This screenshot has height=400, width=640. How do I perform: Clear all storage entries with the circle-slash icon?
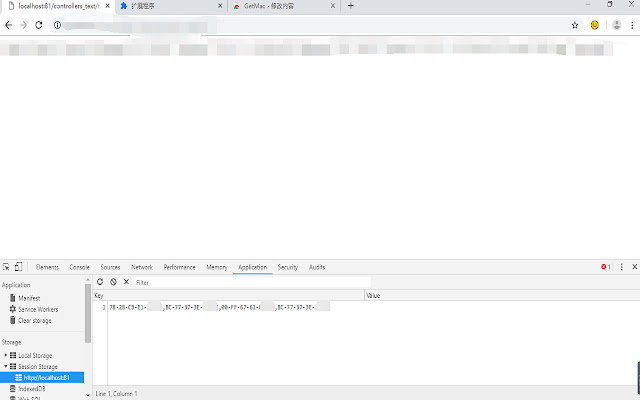[x=113, y=282]
